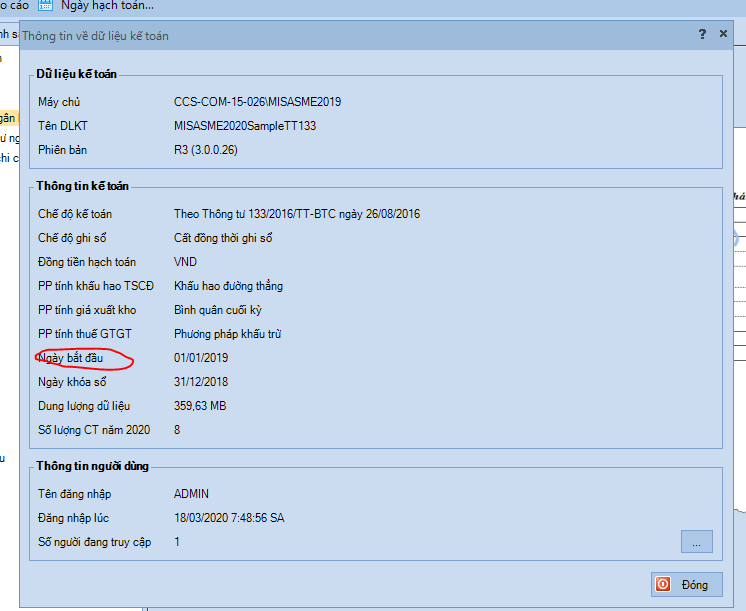Click the Tên DLKT label
This screenshot has height=611, width=746.
(63, 126)
